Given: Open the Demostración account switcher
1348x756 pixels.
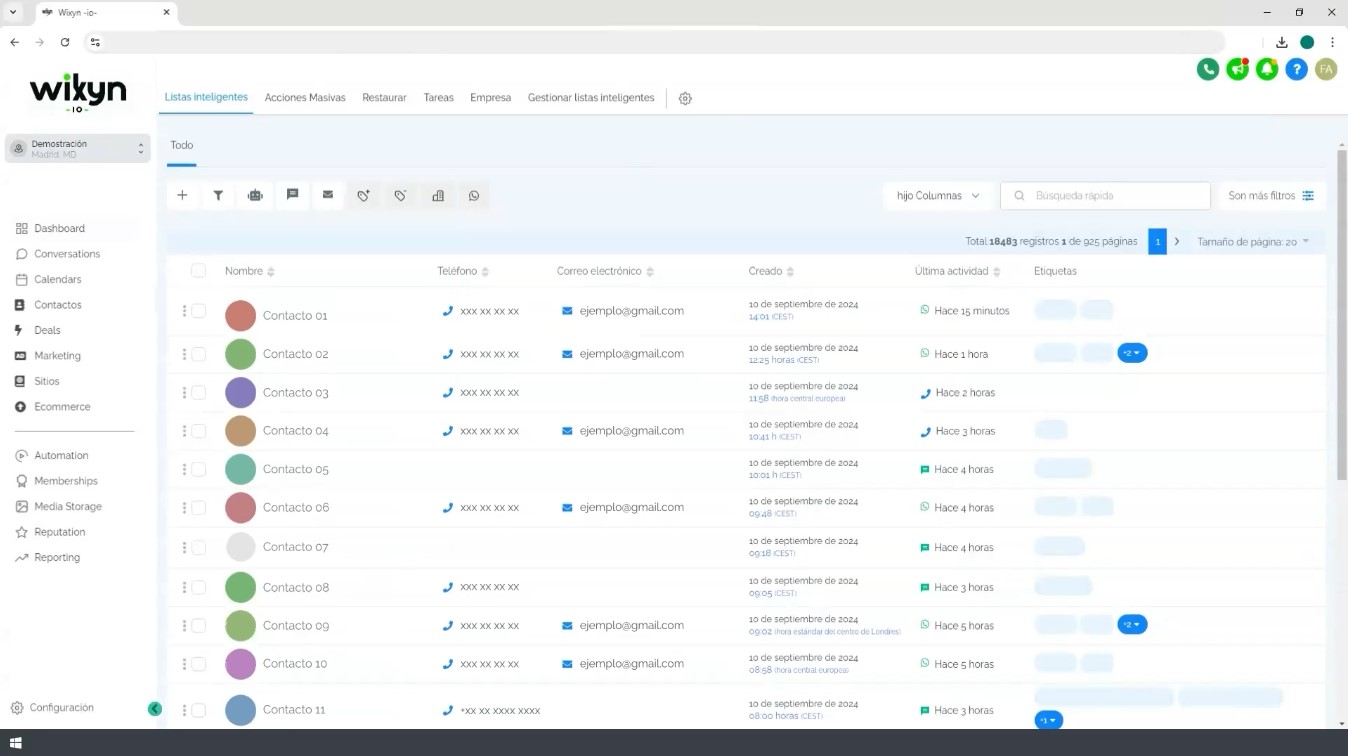Looking at the screenshot, I should [78, 149].
